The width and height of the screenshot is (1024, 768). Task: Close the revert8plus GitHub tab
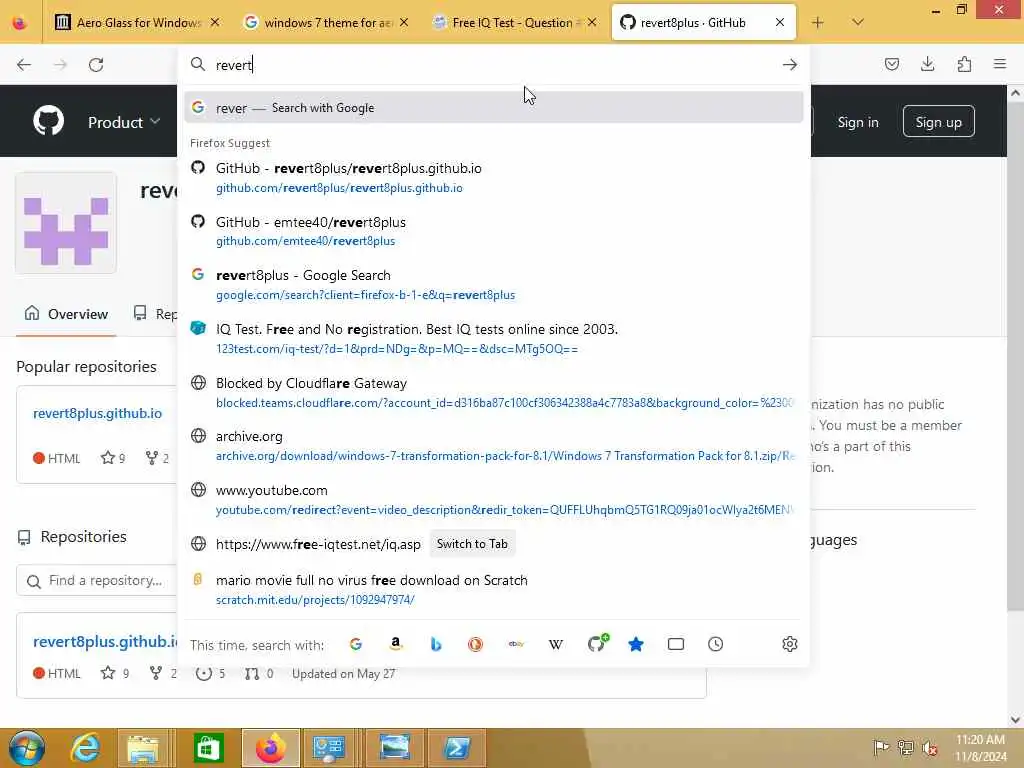pos(780,23)
